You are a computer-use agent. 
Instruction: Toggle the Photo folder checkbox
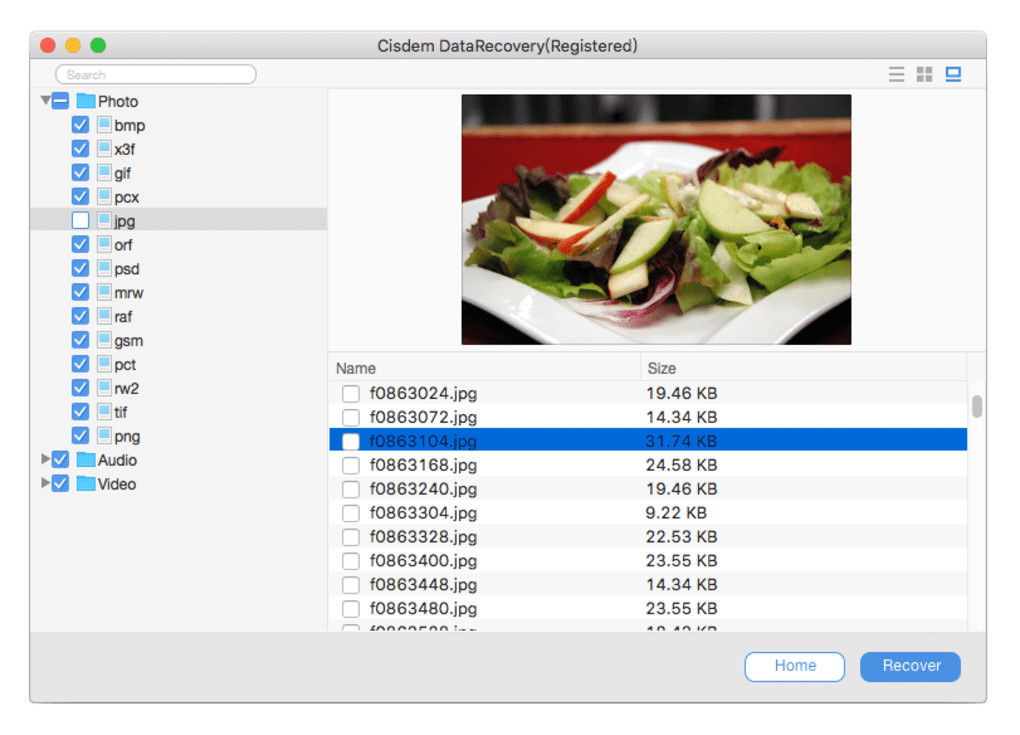point(60,101)
